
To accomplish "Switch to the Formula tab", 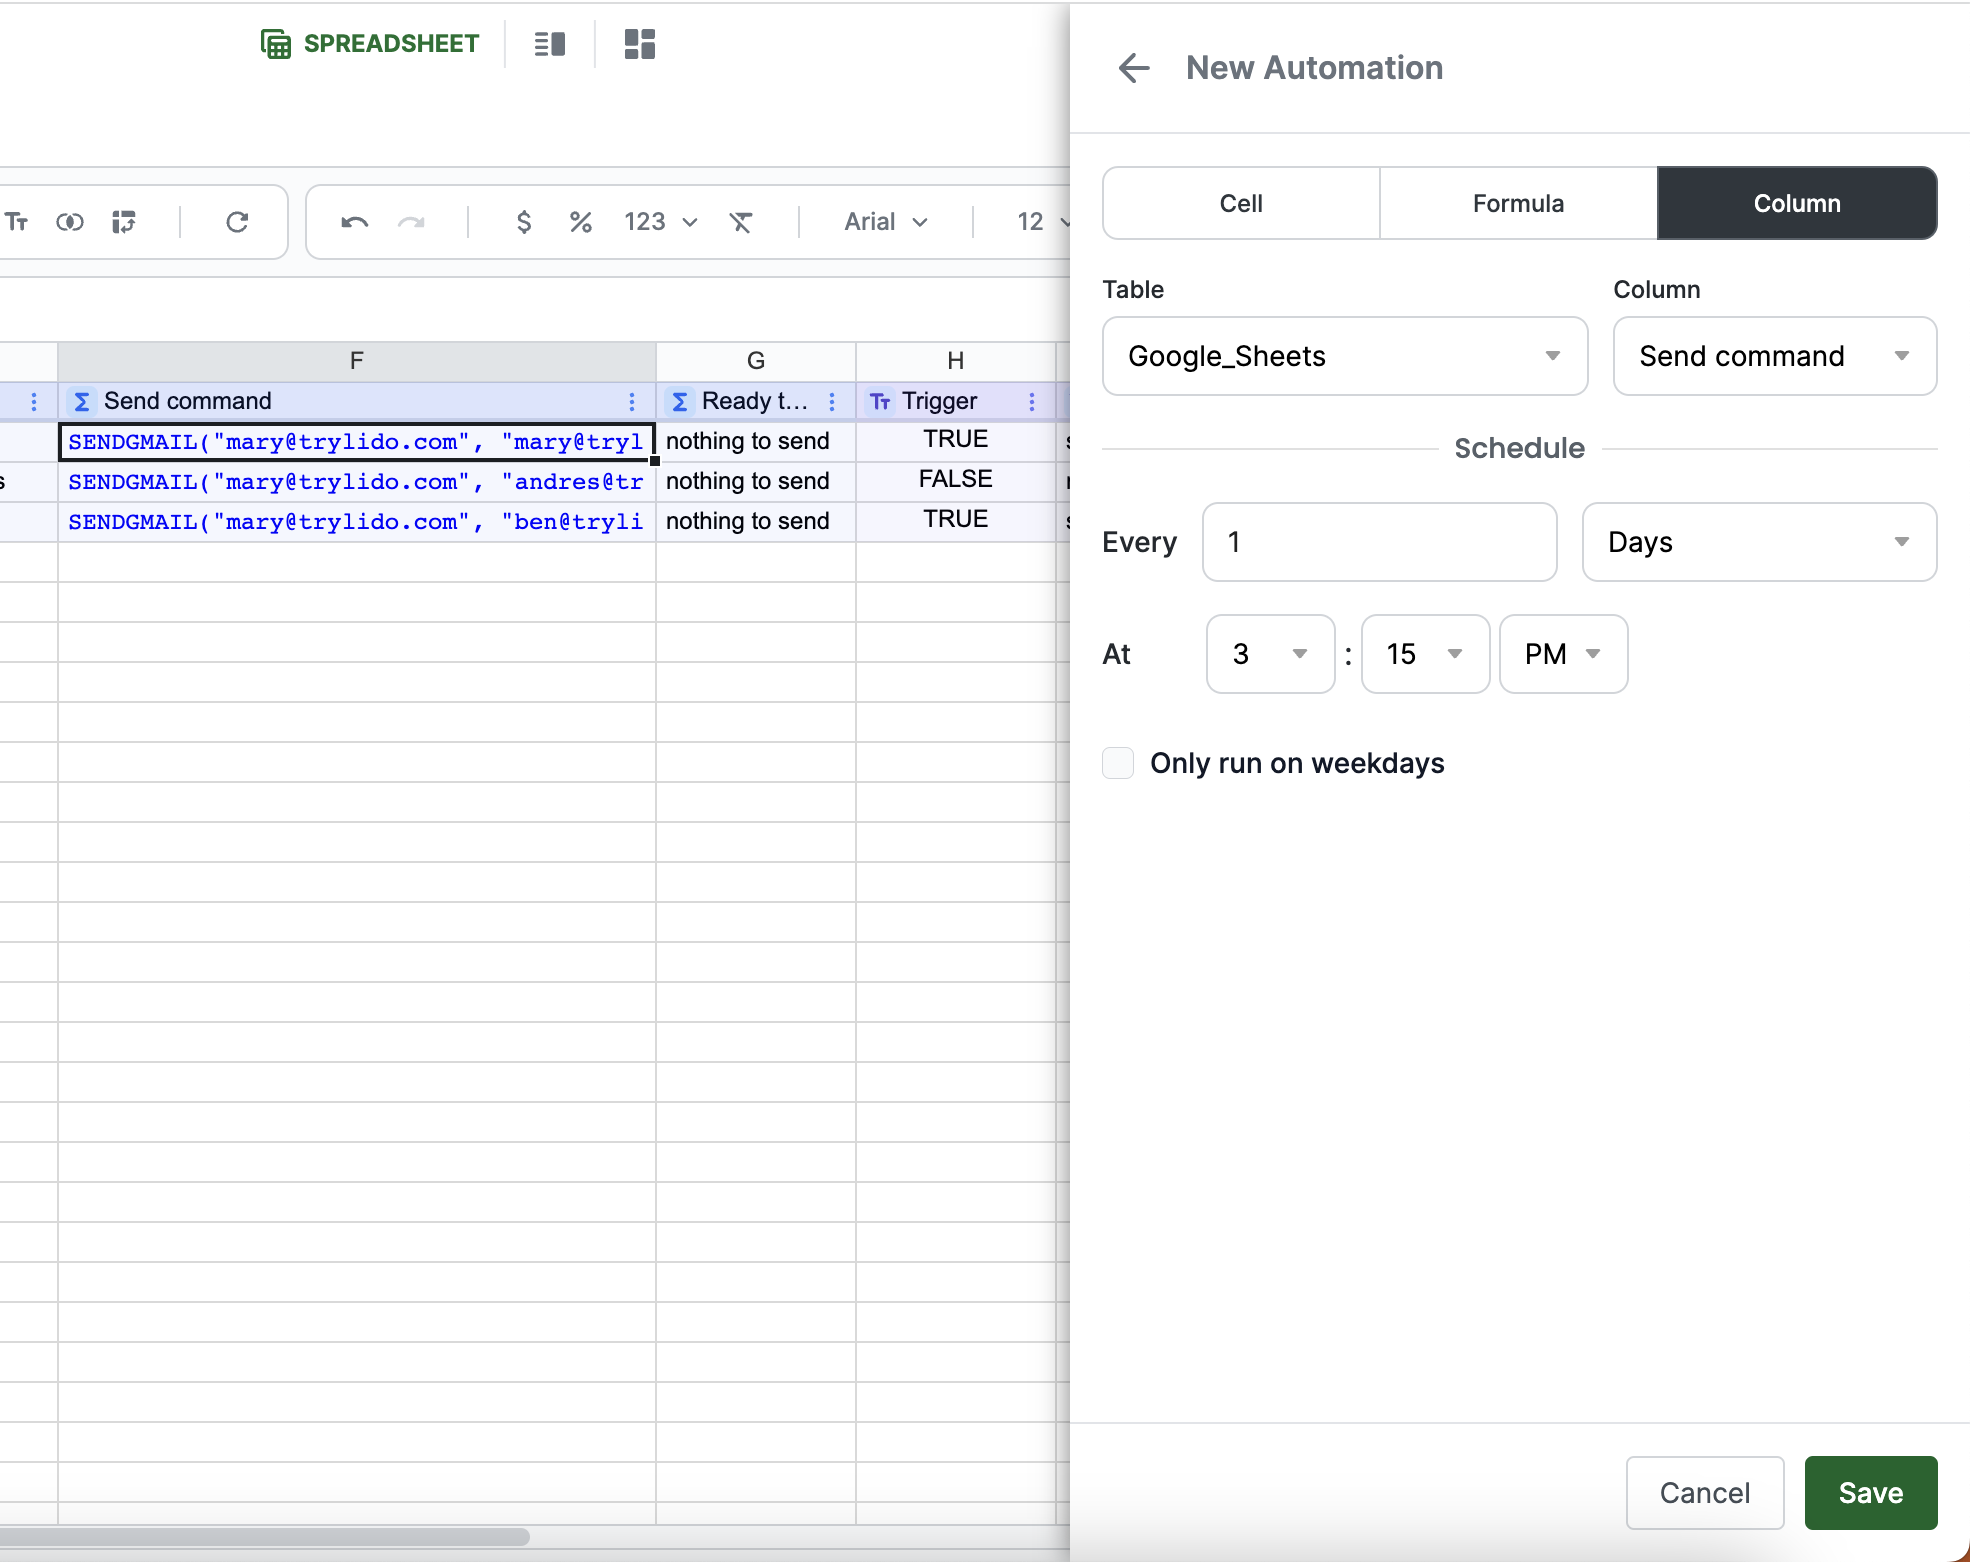I will [1518, 203].
